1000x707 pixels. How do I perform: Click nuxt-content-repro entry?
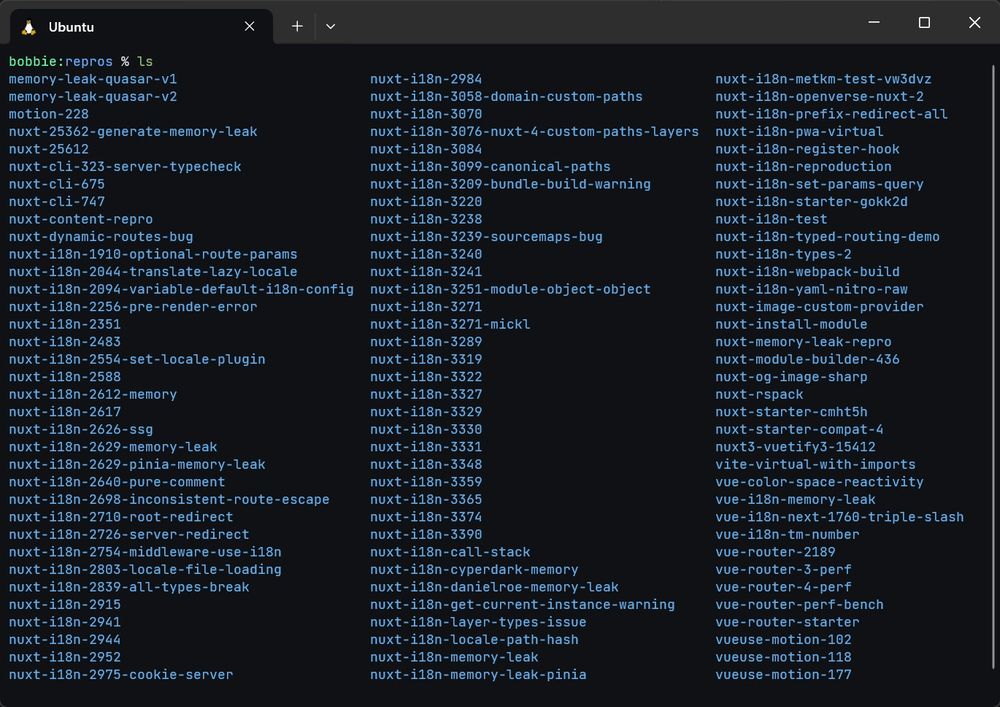(x=80, y=219)
